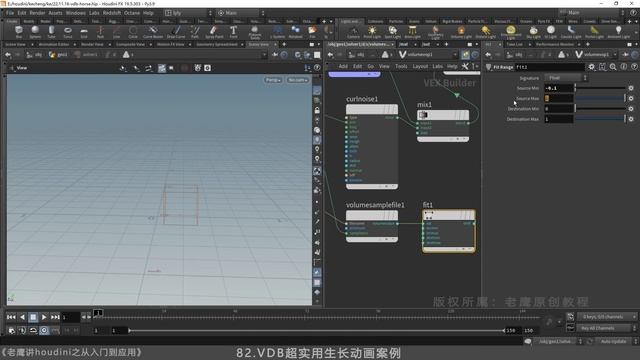Jump to the first frame
The image size is (640, 360).
(11, 317)
